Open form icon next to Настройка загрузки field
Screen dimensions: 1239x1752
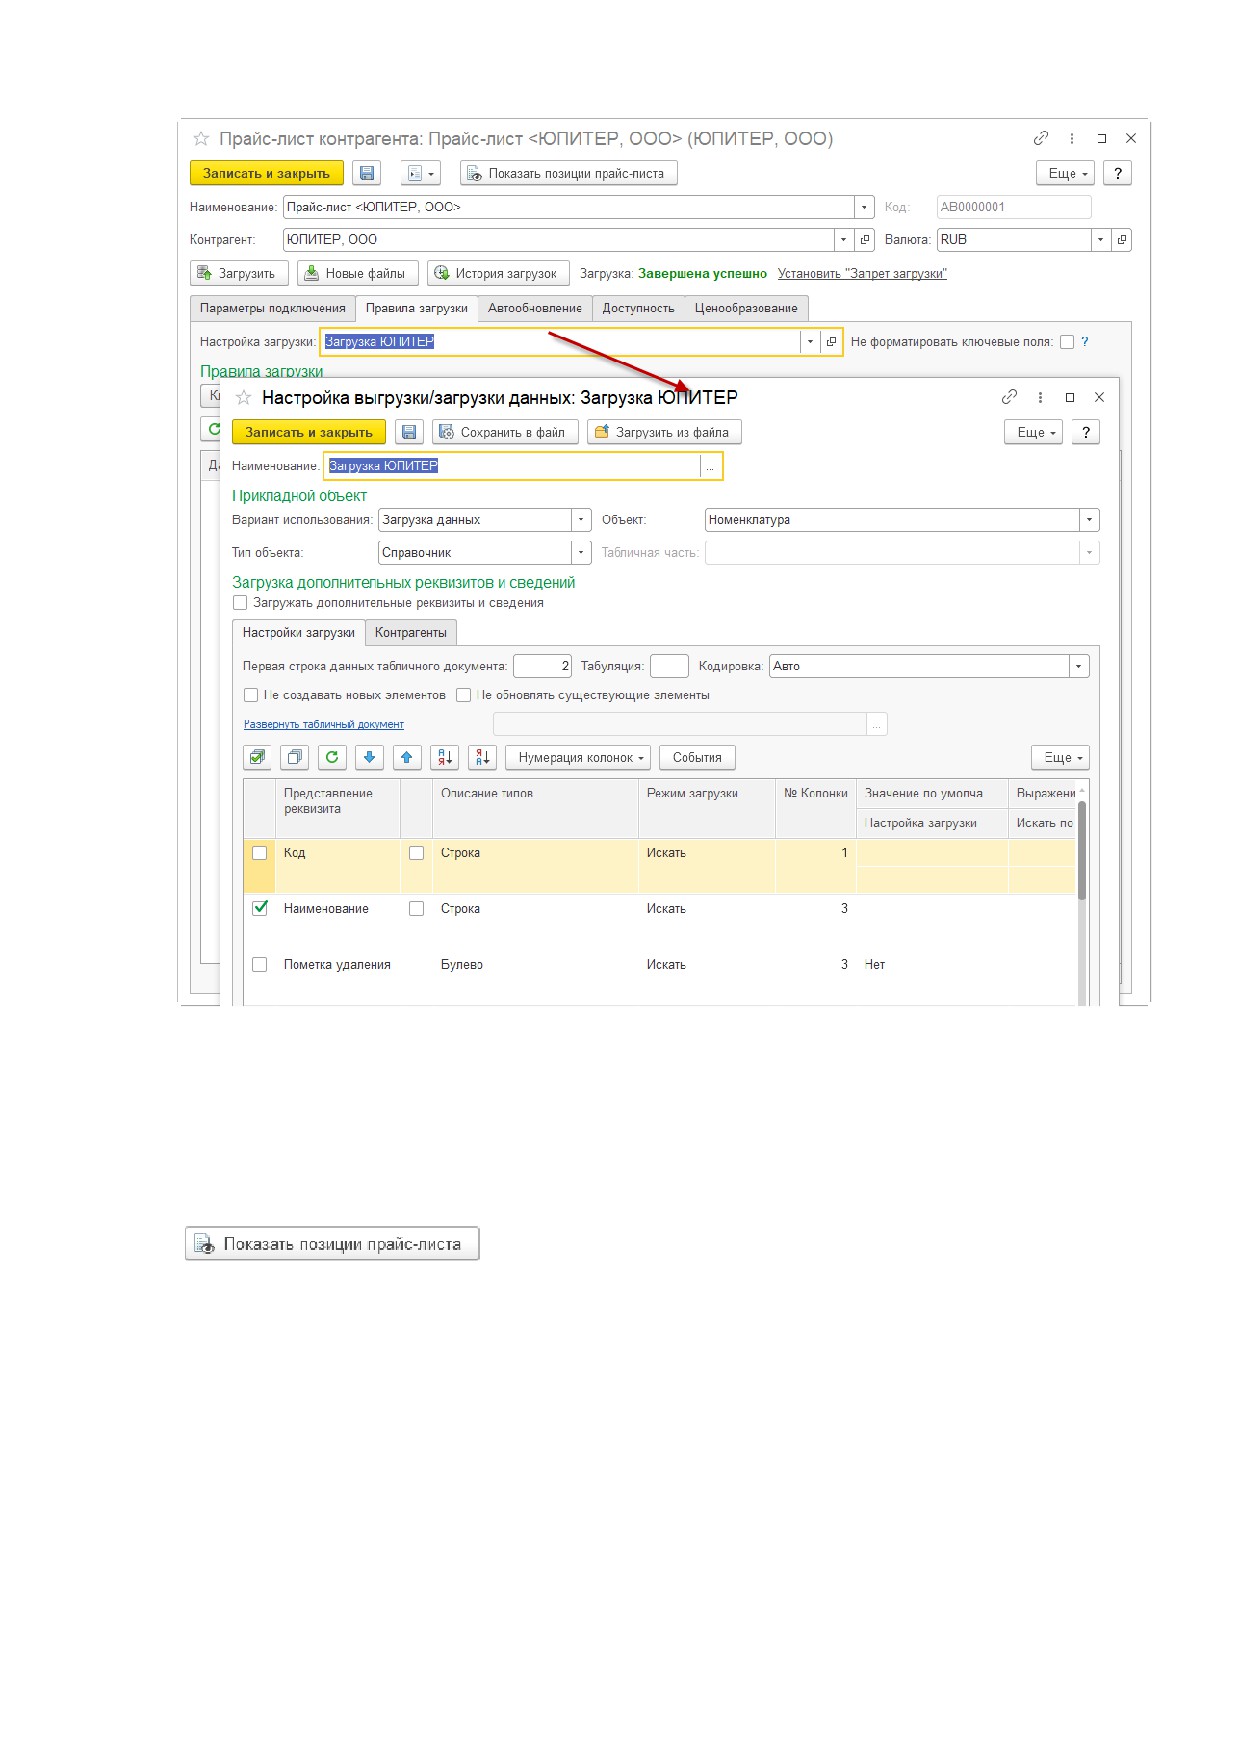(x=831, y=342)
